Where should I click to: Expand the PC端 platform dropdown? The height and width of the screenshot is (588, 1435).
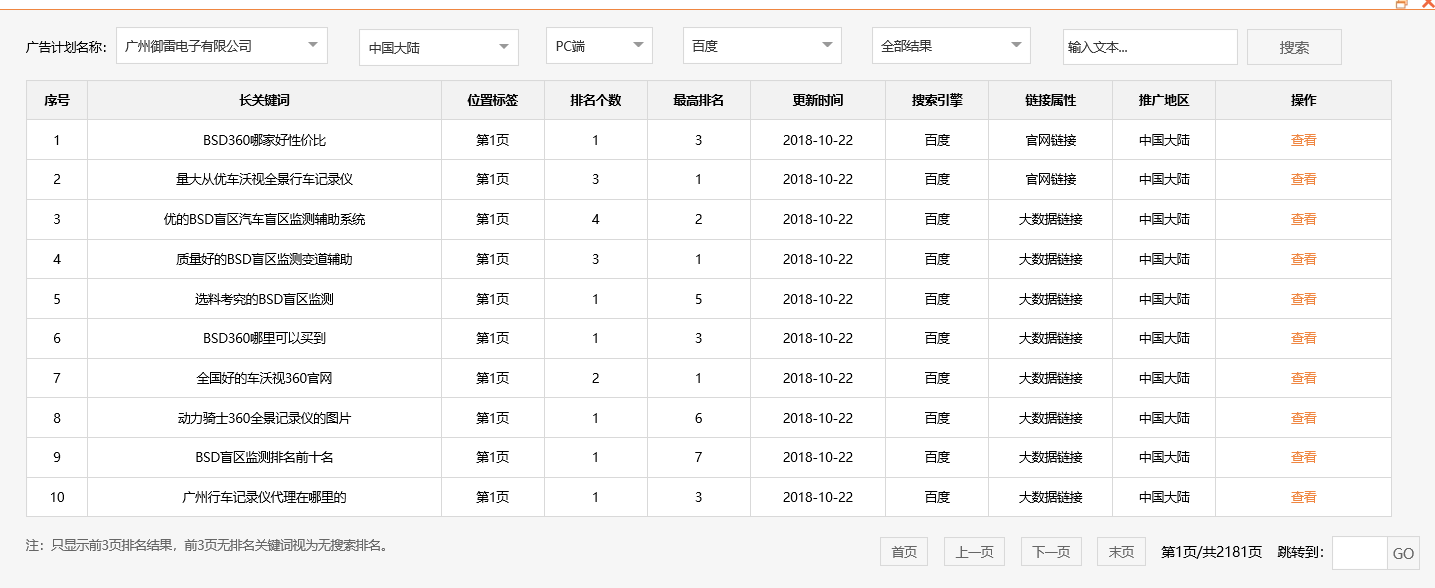pyautogui.click(x=598, y=45)
